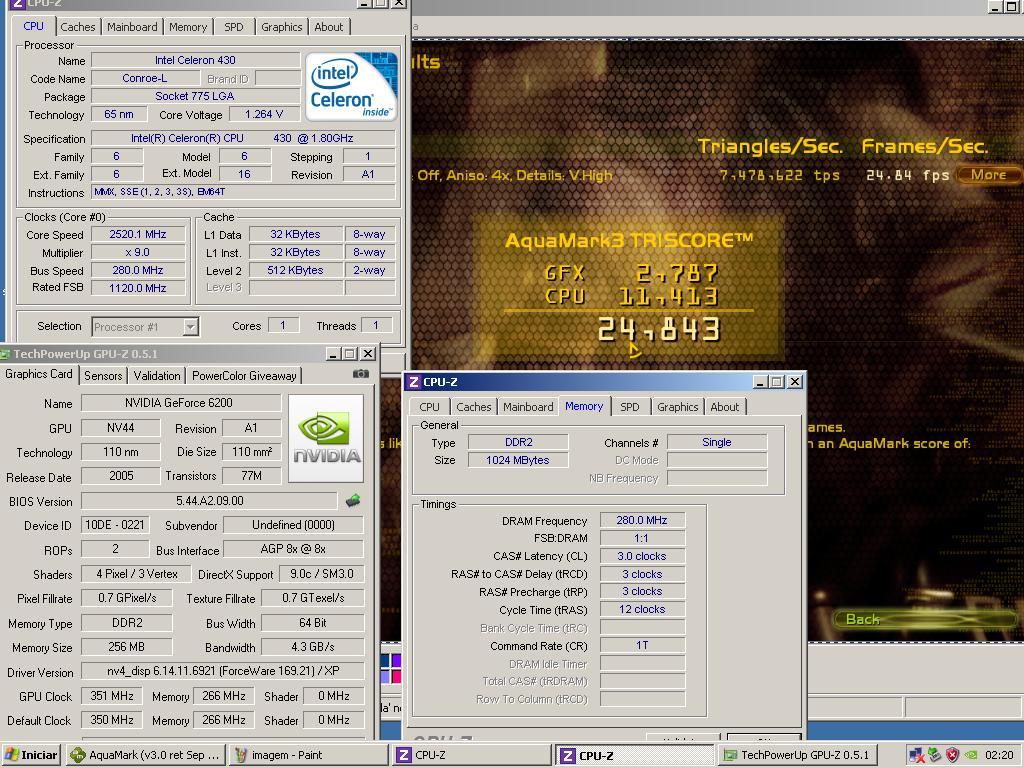Open Graphics tab in lower CPU-Z window

(x=677, y=407)
